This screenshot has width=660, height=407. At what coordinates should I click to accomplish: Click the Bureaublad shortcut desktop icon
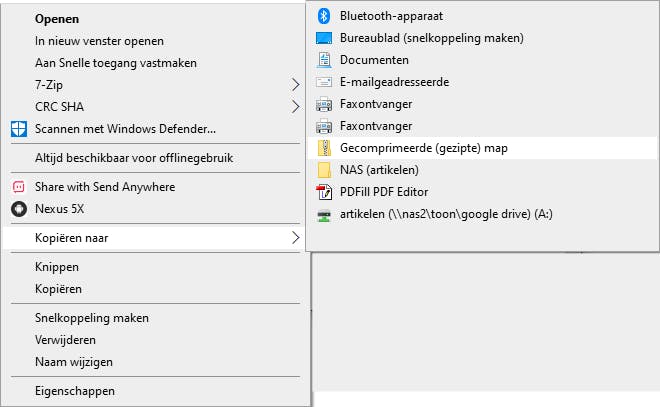click(x=324, y=38)
